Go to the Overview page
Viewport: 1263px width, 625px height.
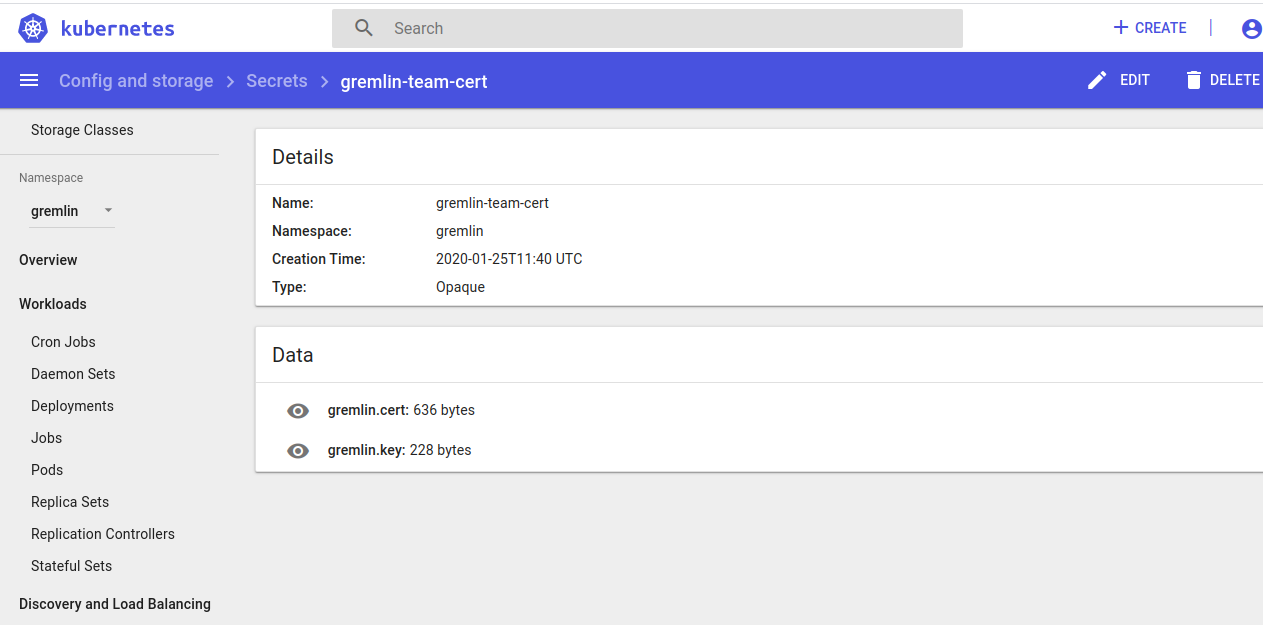pyautogui.click(x=48, y=260)
